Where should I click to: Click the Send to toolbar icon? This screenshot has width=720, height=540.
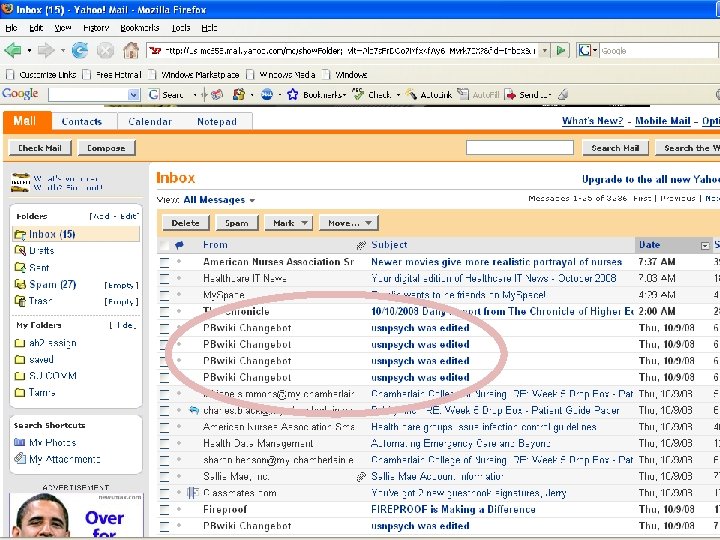[x=510, y=95]
